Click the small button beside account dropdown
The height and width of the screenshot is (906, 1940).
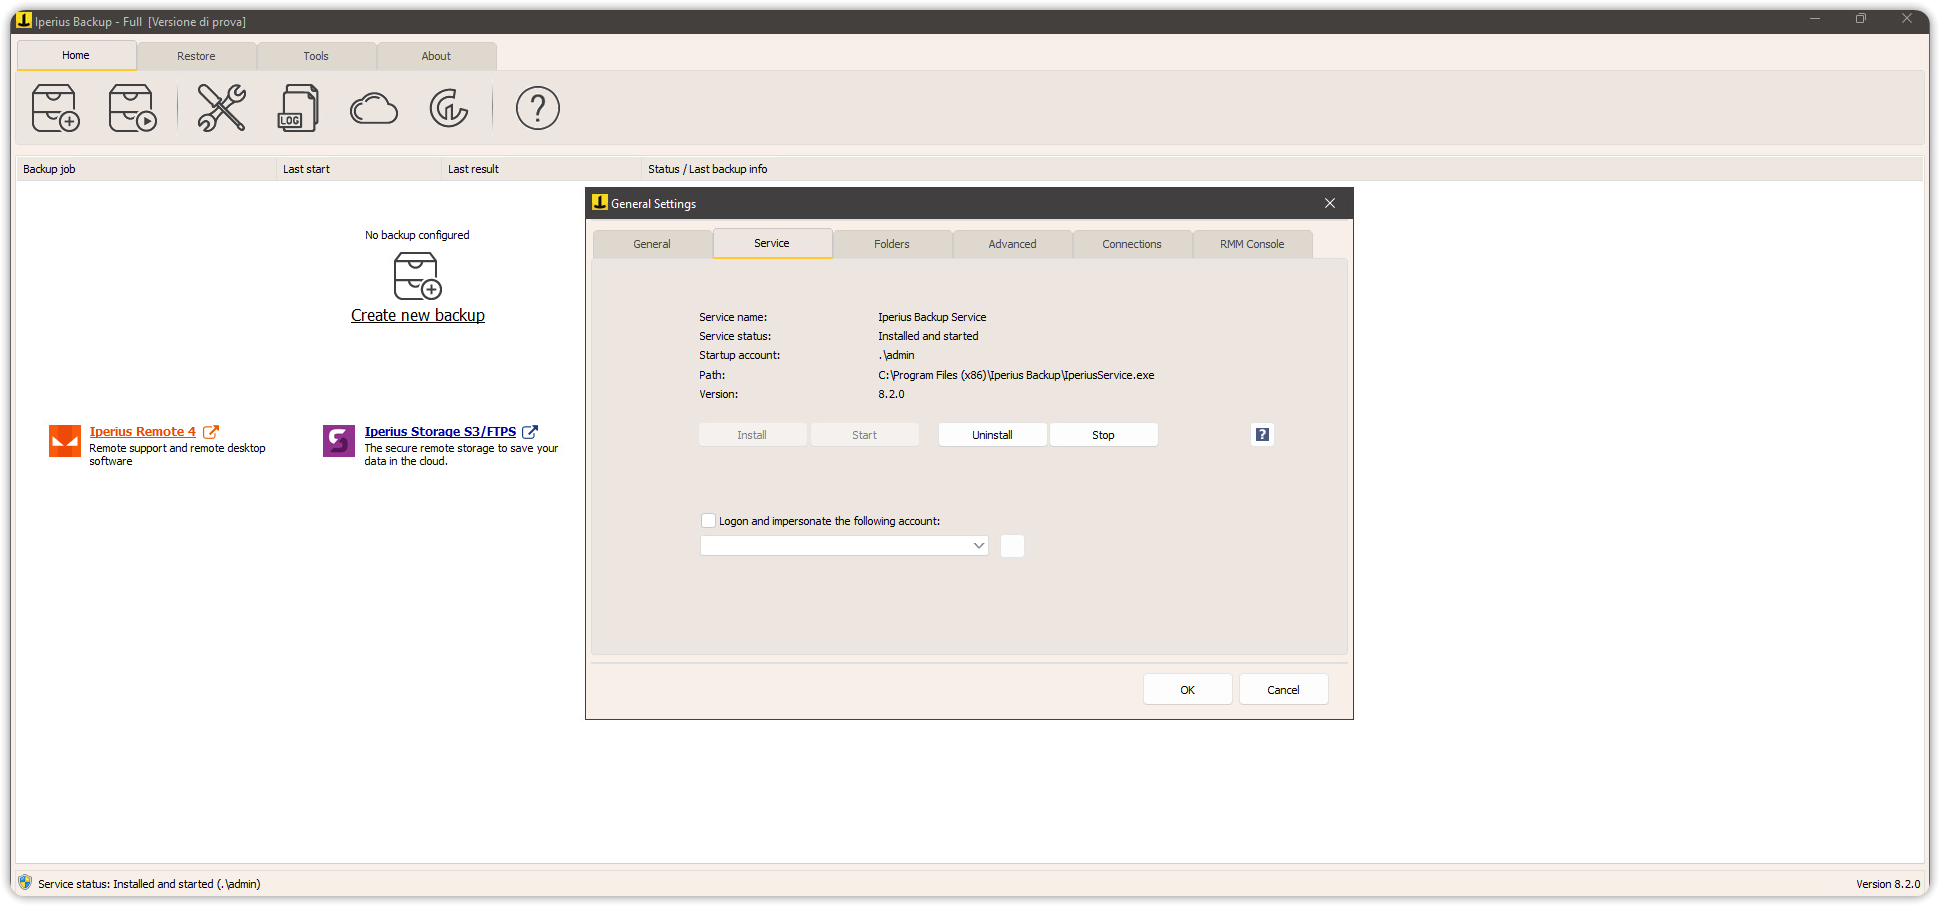tap(1012, 546)
